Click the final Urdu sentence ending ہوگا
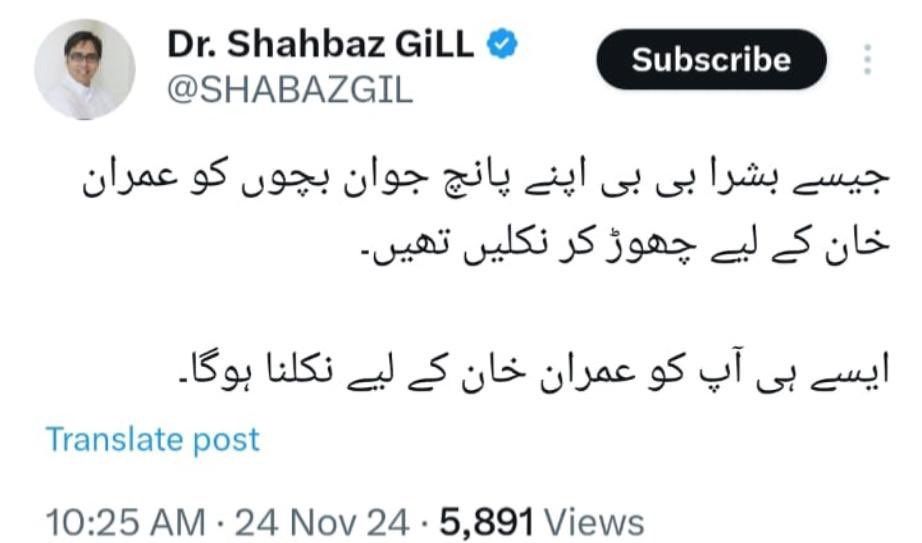This screenshot has width=922, height=543. pos(533,369)
